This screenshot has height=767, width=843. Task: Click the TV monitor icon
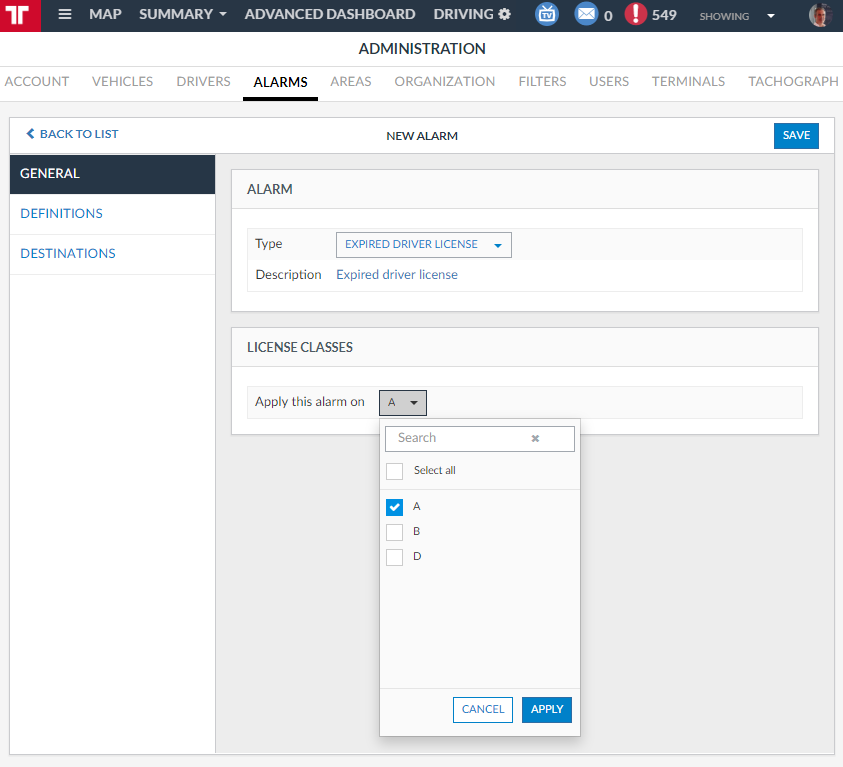(547, 15)
